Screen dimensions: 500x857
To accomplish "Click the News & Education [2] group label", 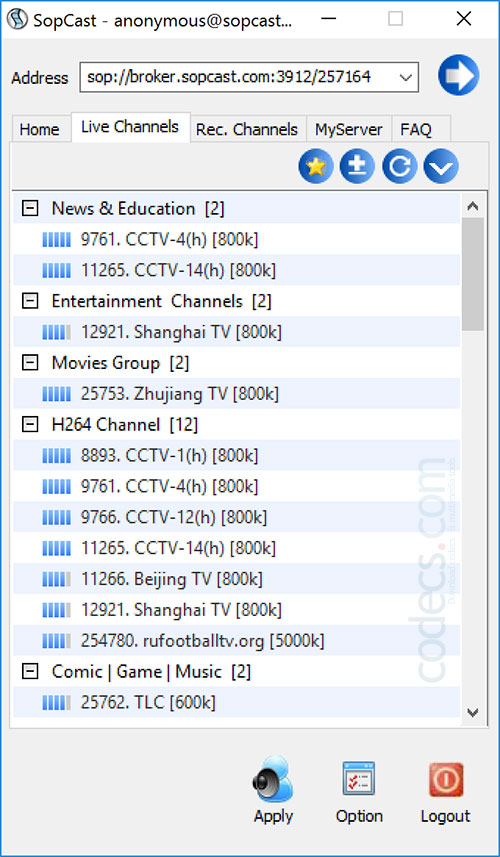I will tap(138, 208).
